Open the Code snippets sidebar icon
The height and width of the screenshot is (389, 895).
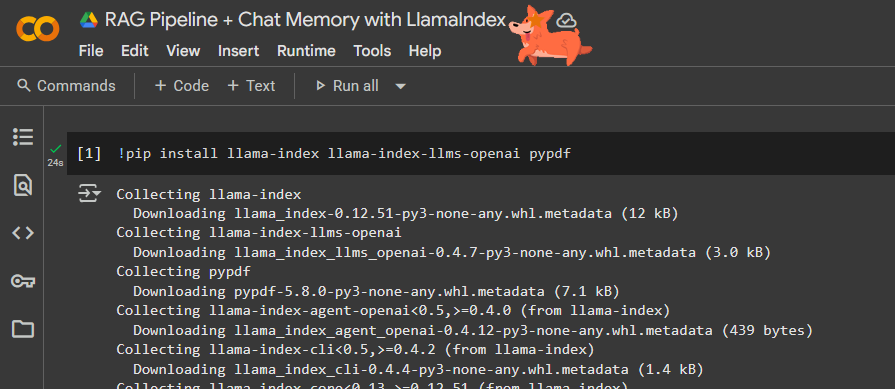(x=23, y=233)
